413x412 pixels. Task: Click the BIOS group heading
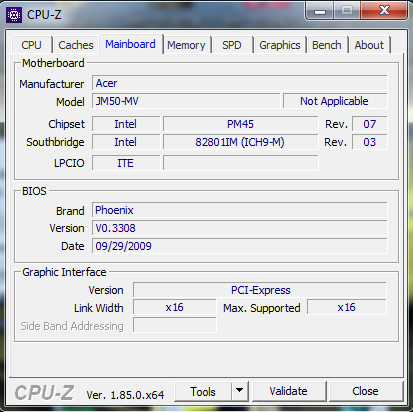[x=34, y=191]
